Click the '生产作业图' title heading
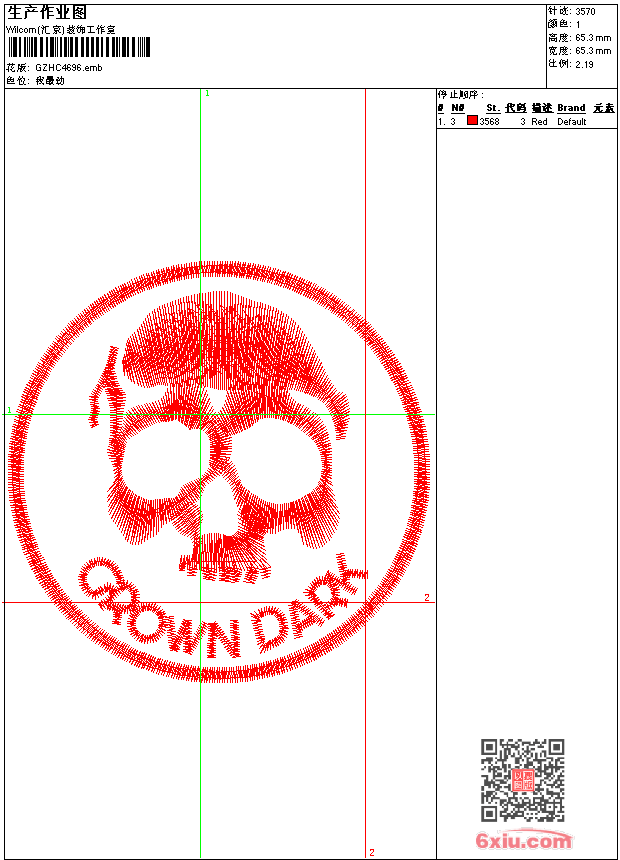Image resolution: width=620 pixels, height=860 pixels. pyautogui.click(x=47, y=13)
